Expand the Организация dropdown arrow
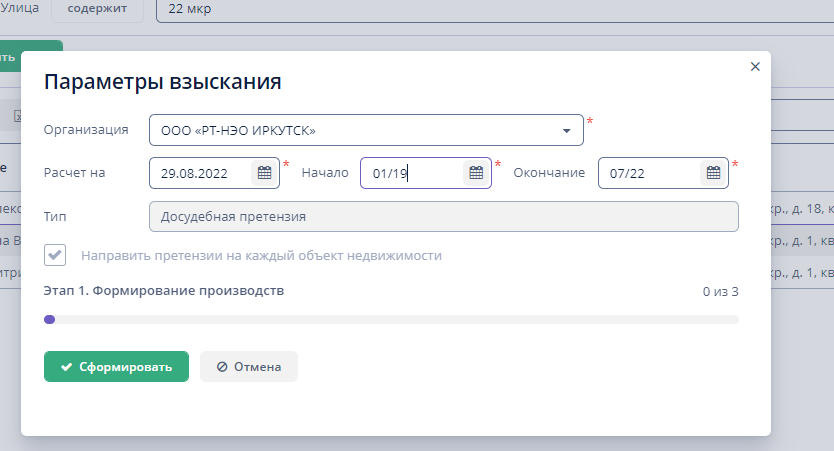This screenshot has height=451, width=834. click(x=566, y=131)
